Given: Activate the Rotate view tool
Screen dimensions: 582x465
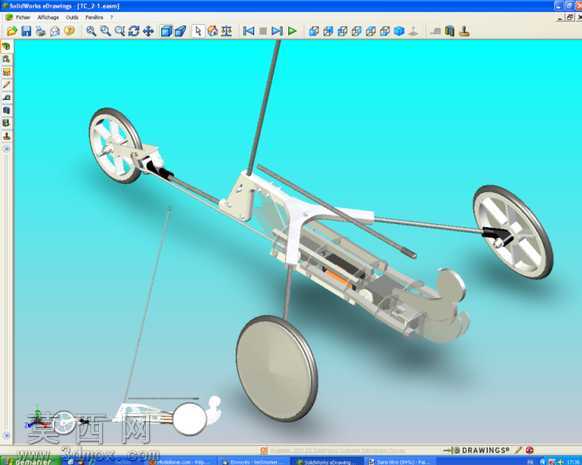Looking at the screenshot, I should [134, 31].
